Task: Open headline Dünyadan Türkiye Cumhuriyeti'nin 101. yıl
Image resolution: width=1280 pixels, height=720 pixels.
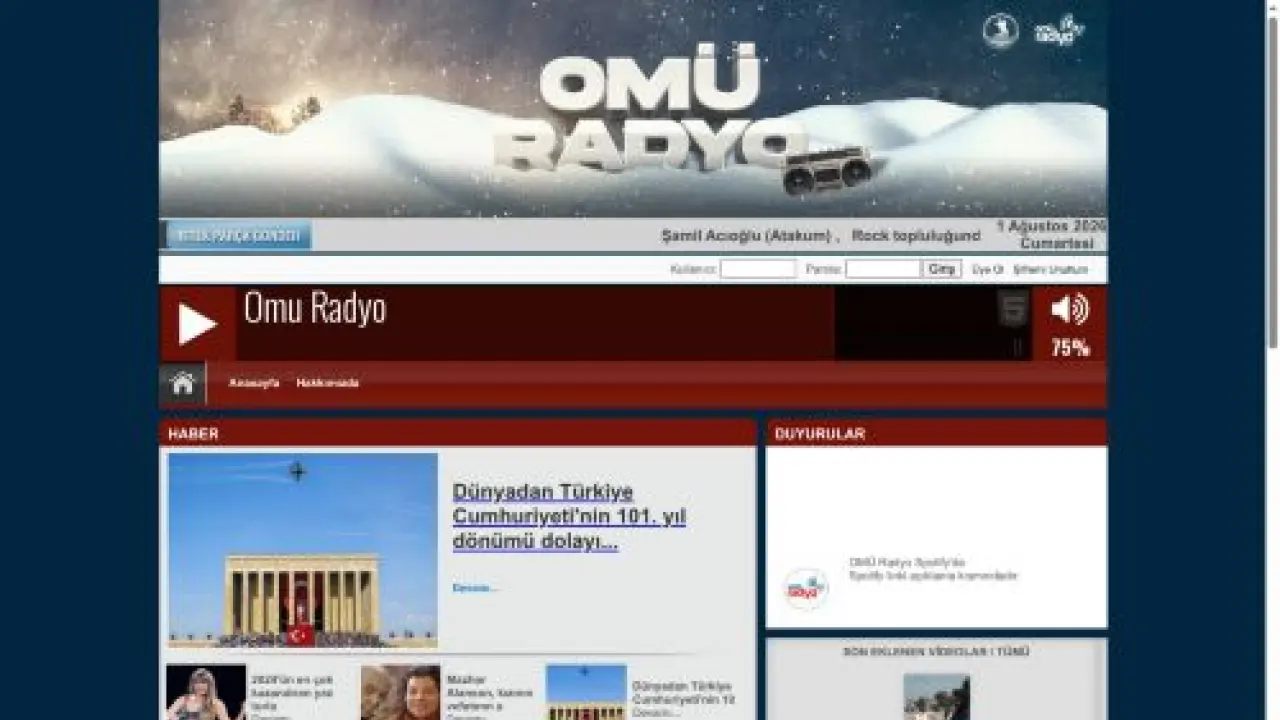Action: tap(569, 517)
